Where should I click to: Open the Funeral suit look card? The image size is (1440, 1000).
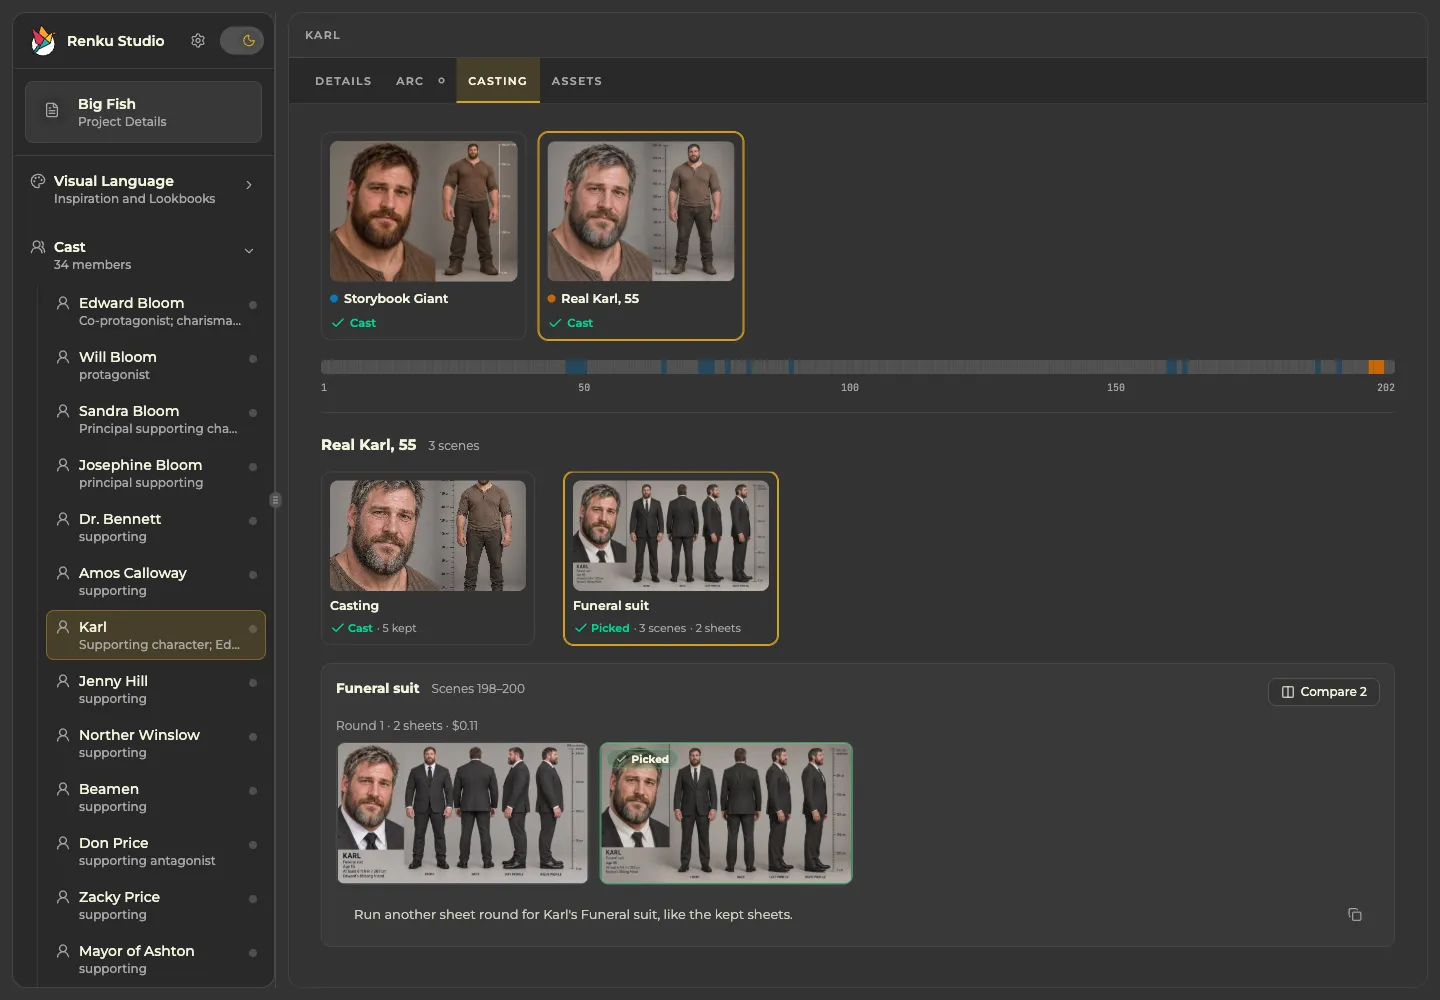(x=671, y=558)
